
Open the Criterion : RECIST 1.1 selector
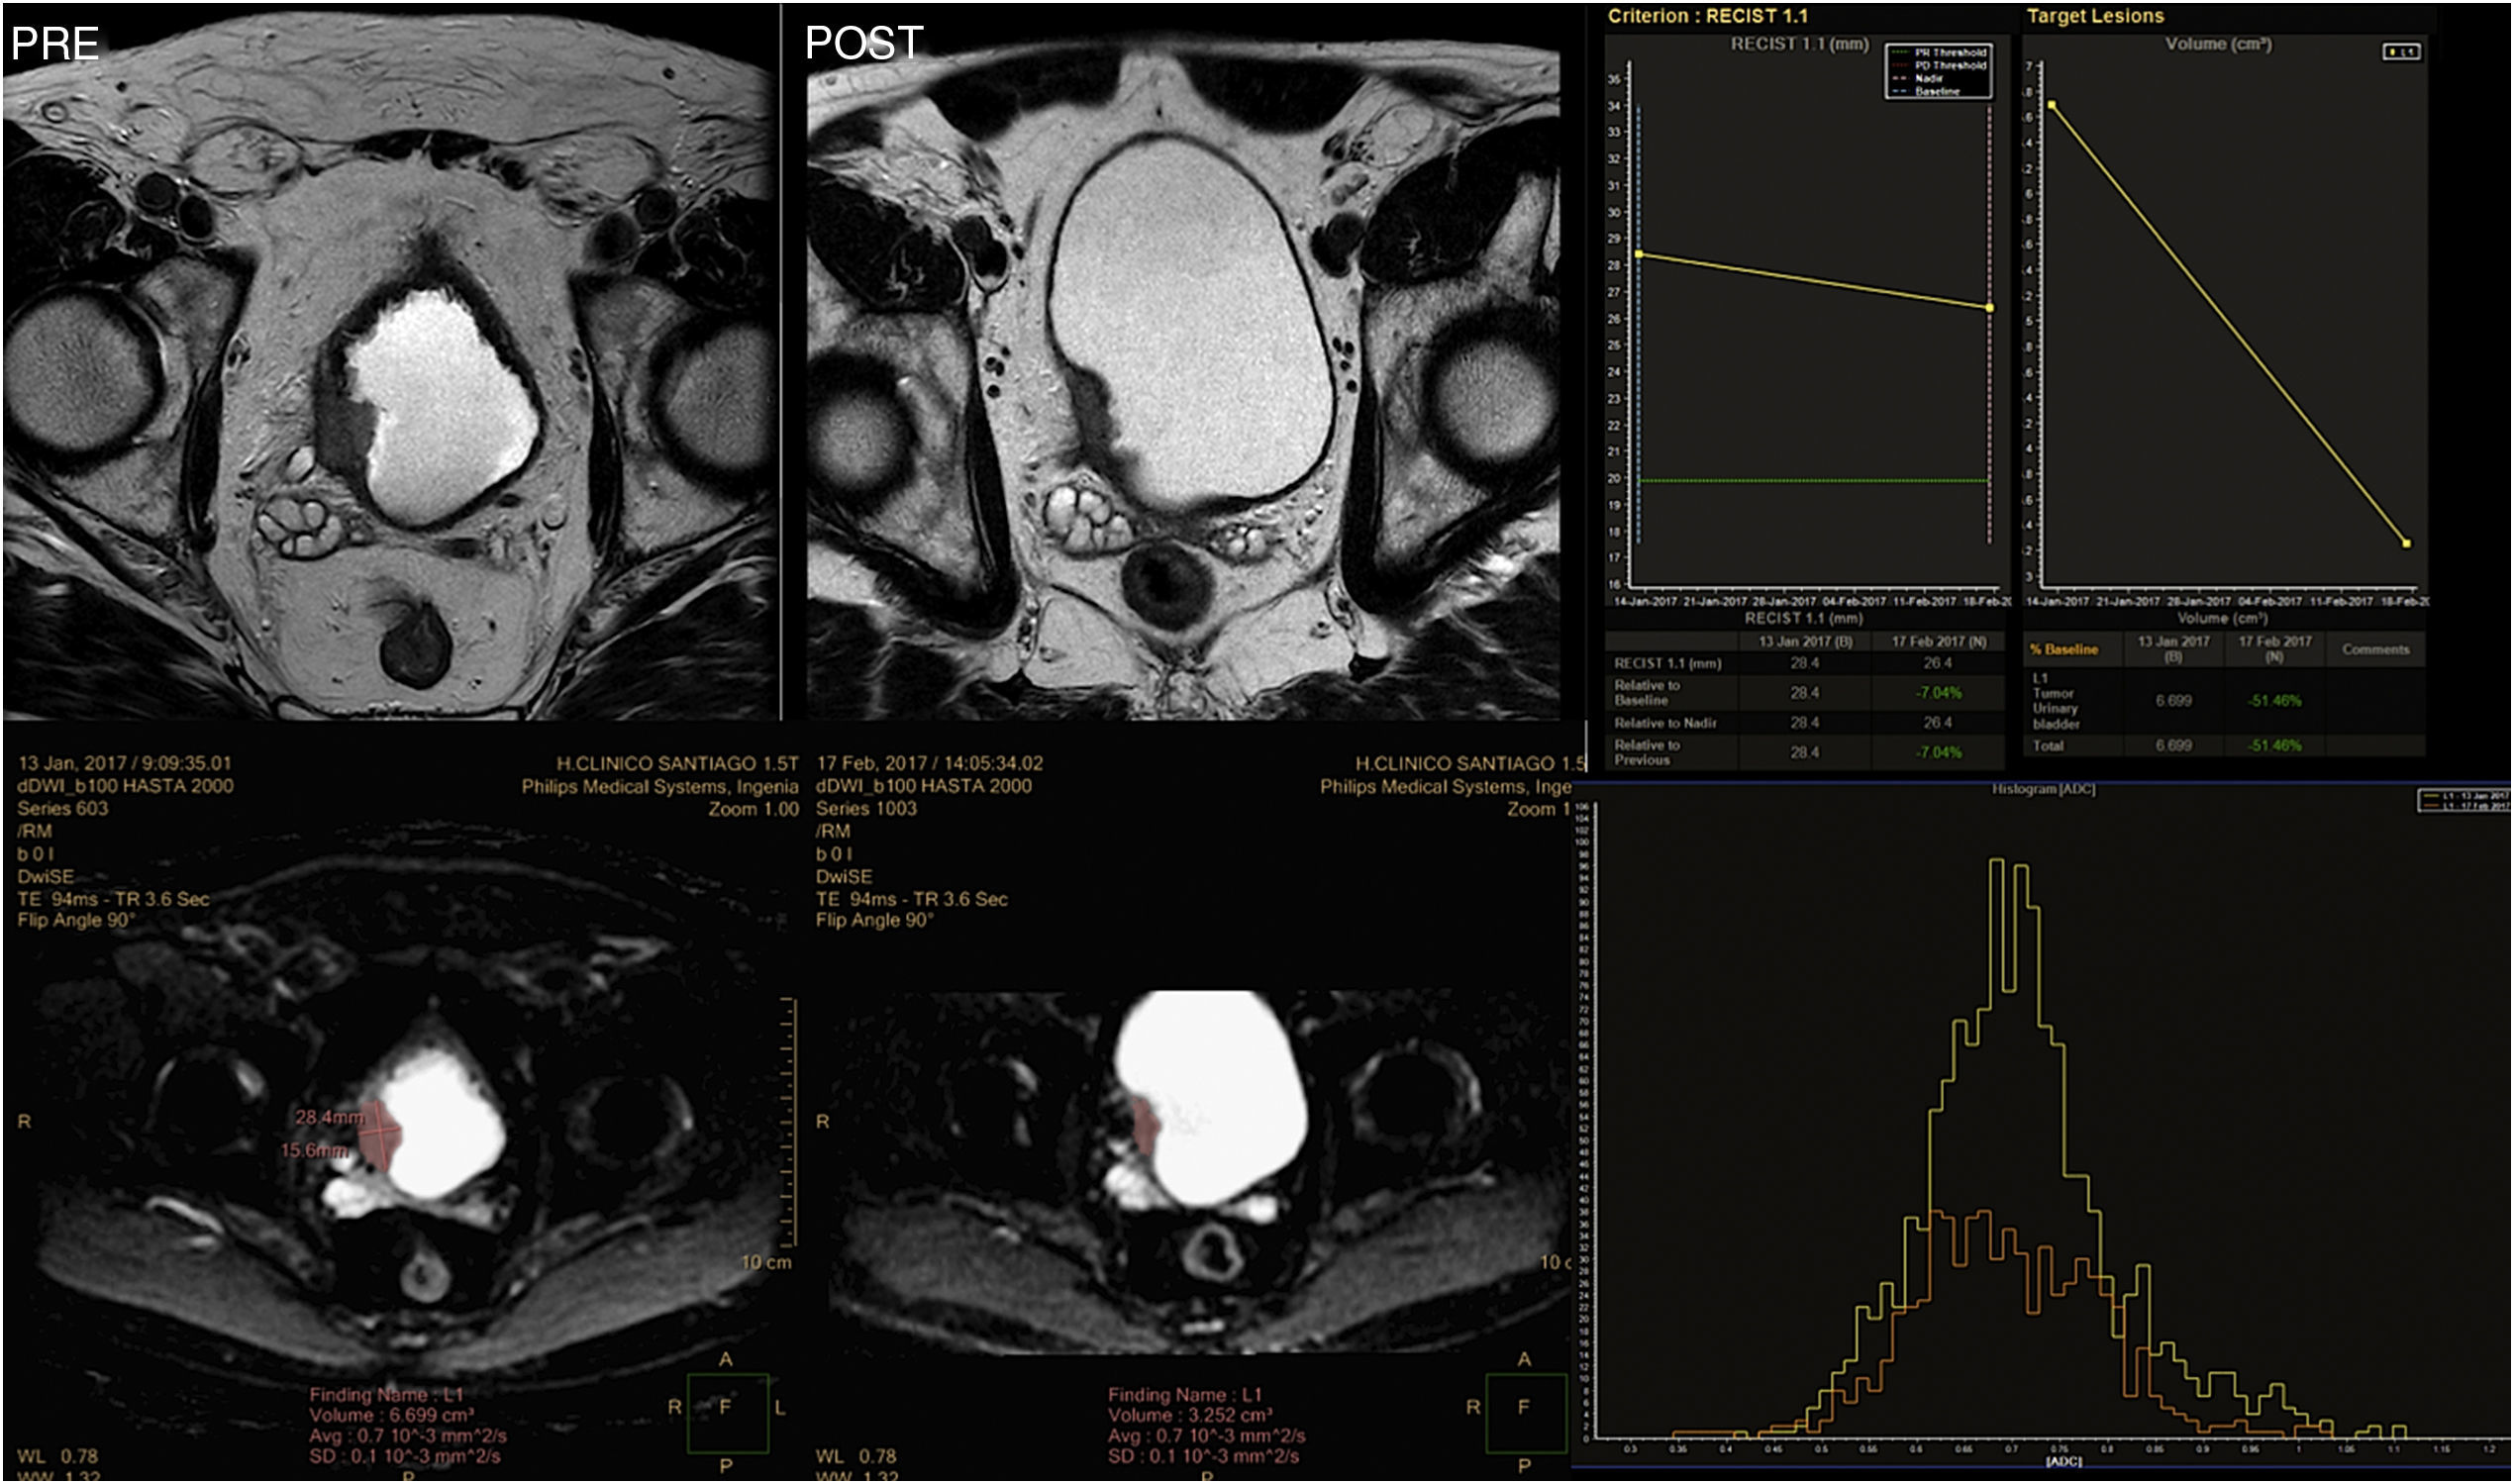1707,16
